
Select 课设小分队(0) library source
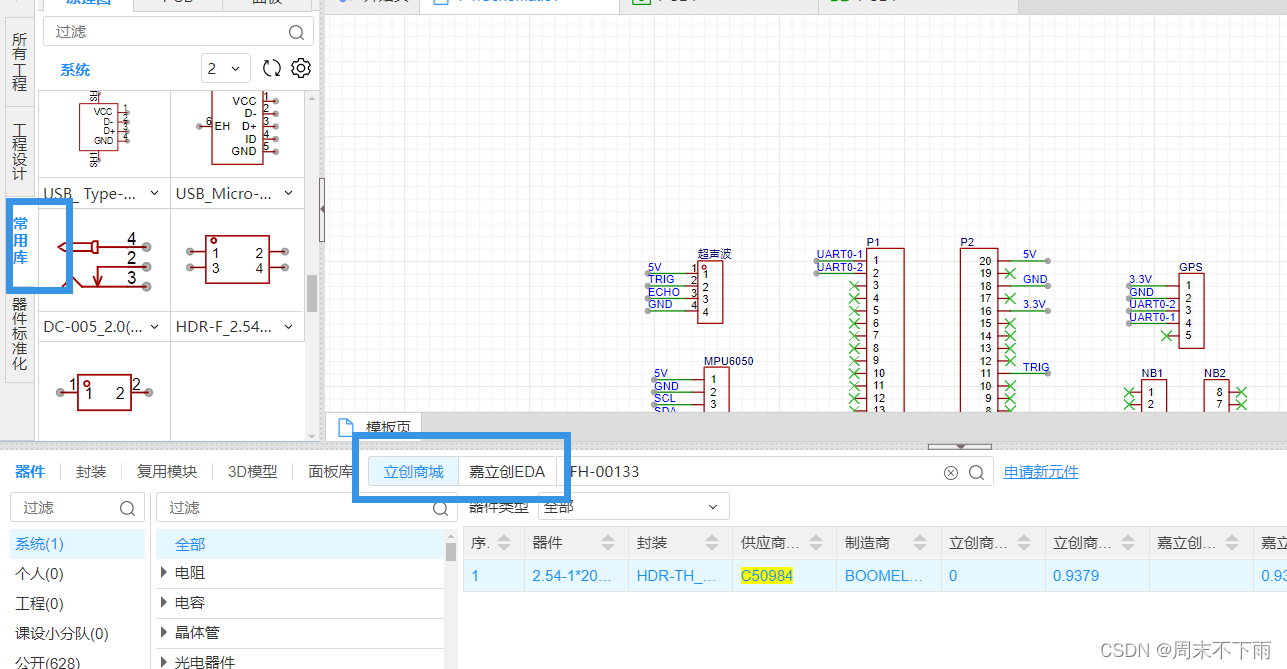tap(77, 634)
